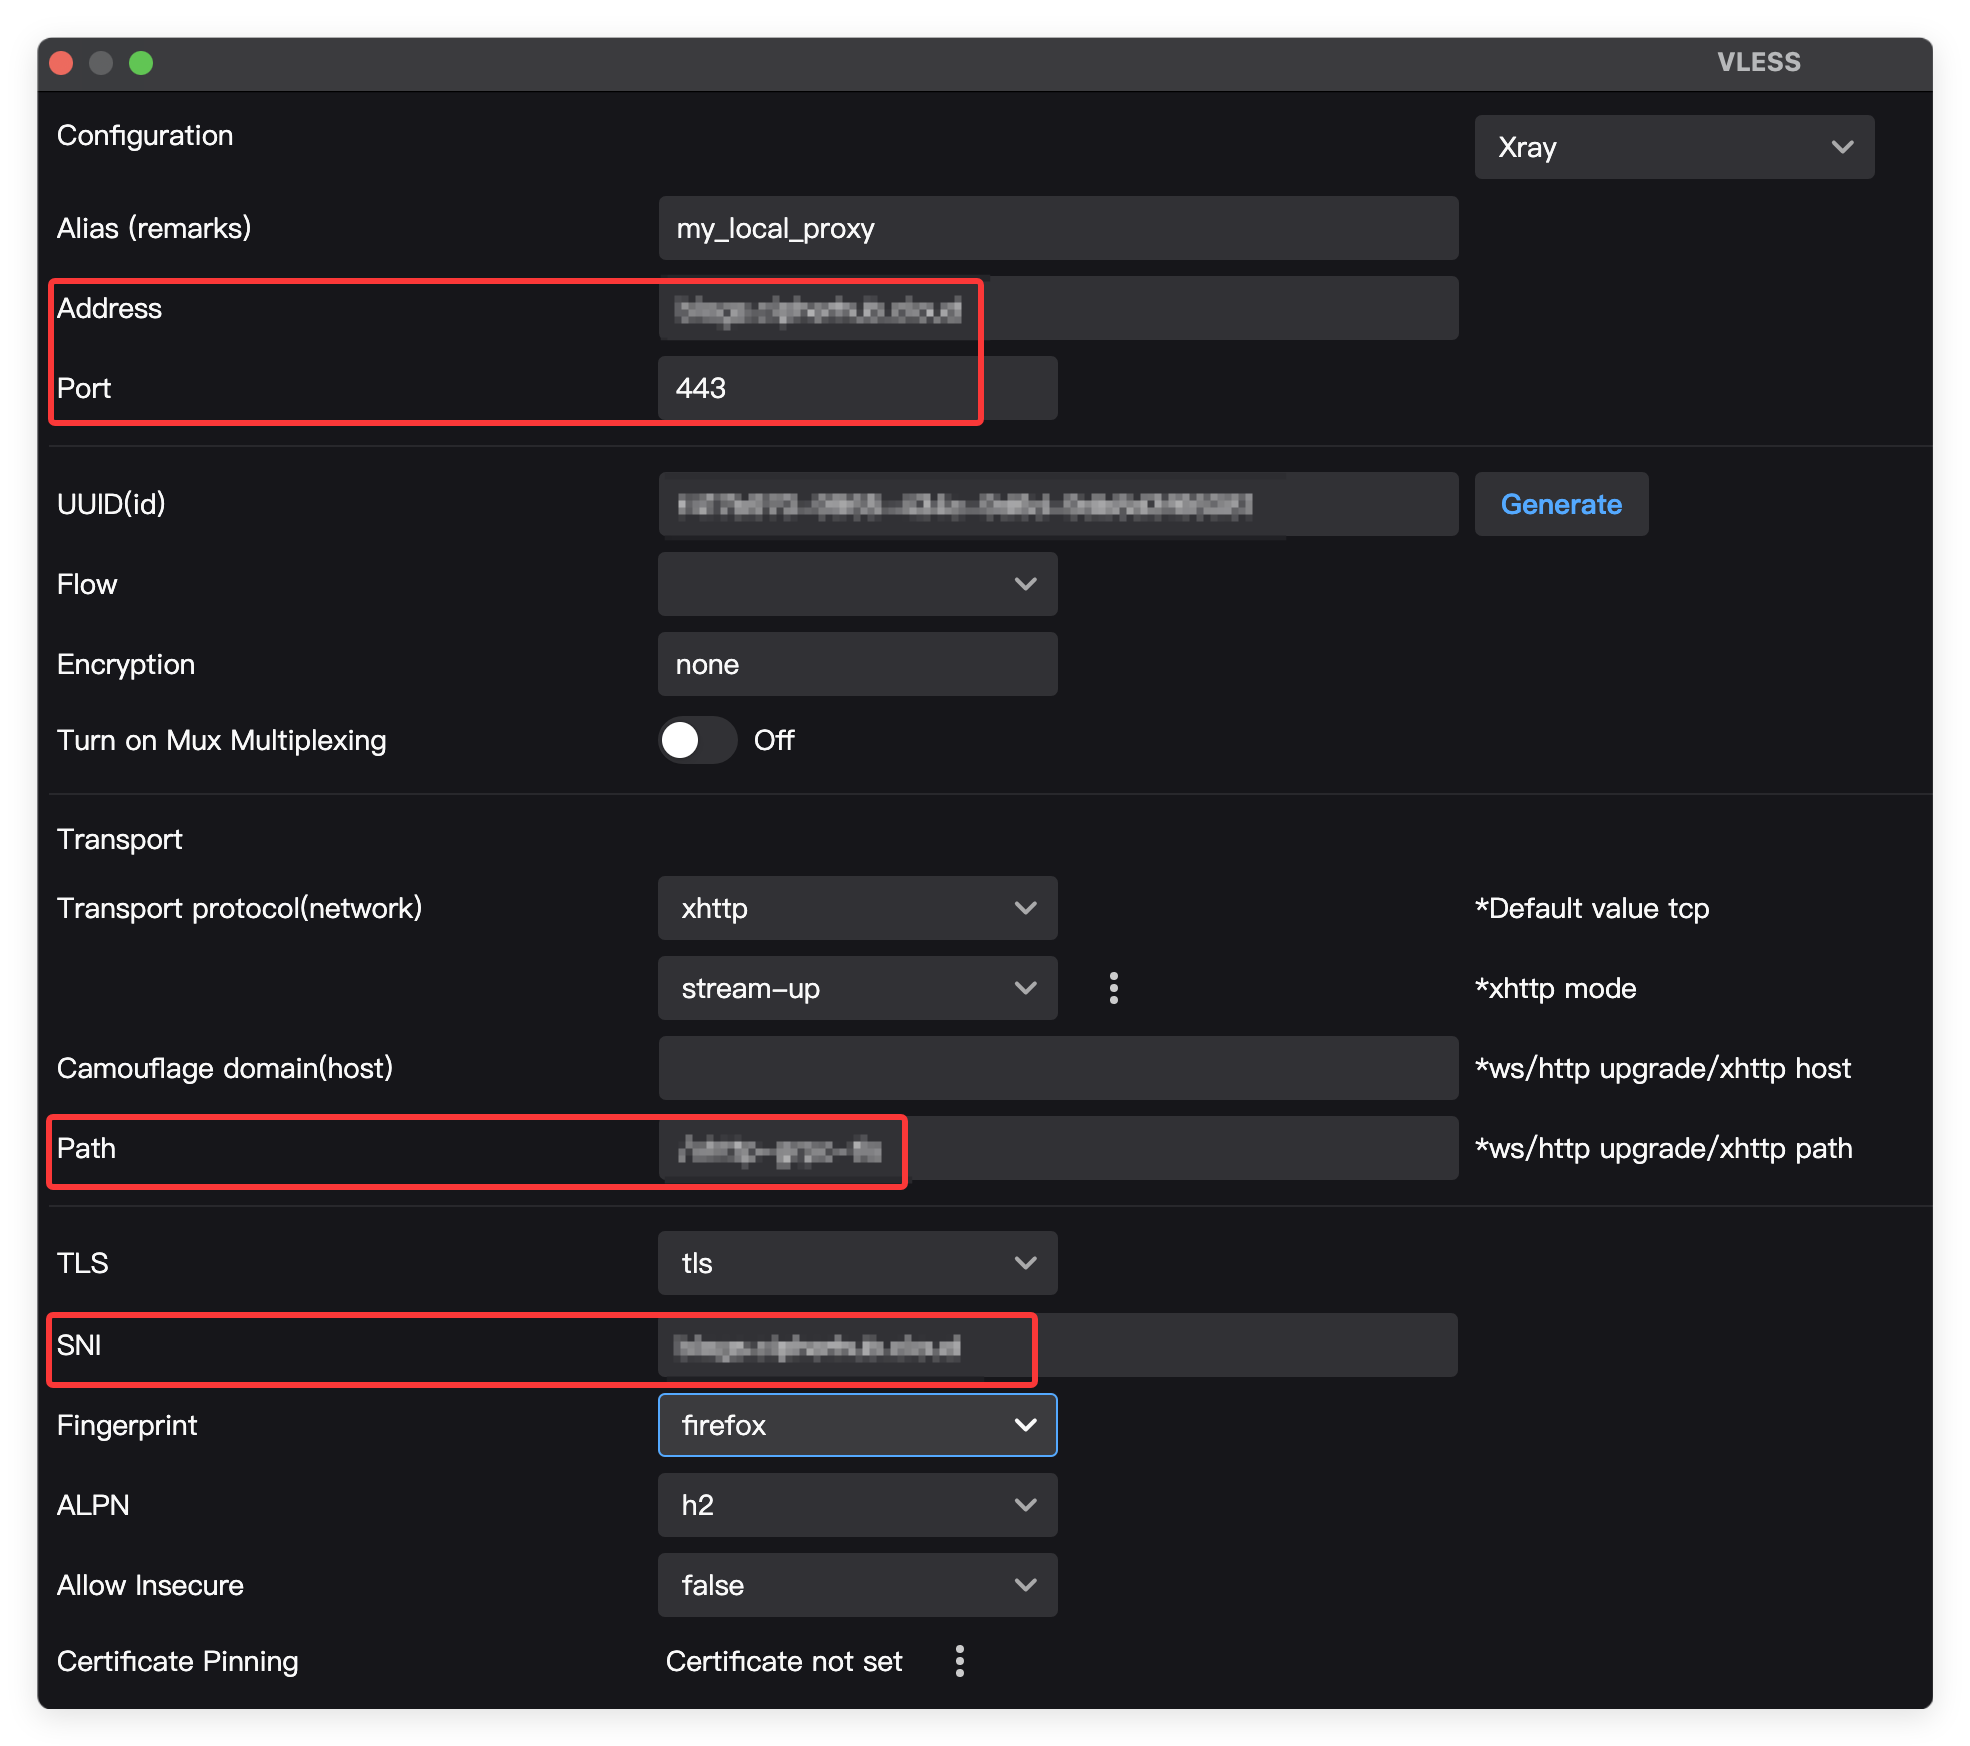The width and height of the screenshot is (1970, 1746).
Task: Toggle Mux Multiplexing on
Action: click(x=697, y=740)
